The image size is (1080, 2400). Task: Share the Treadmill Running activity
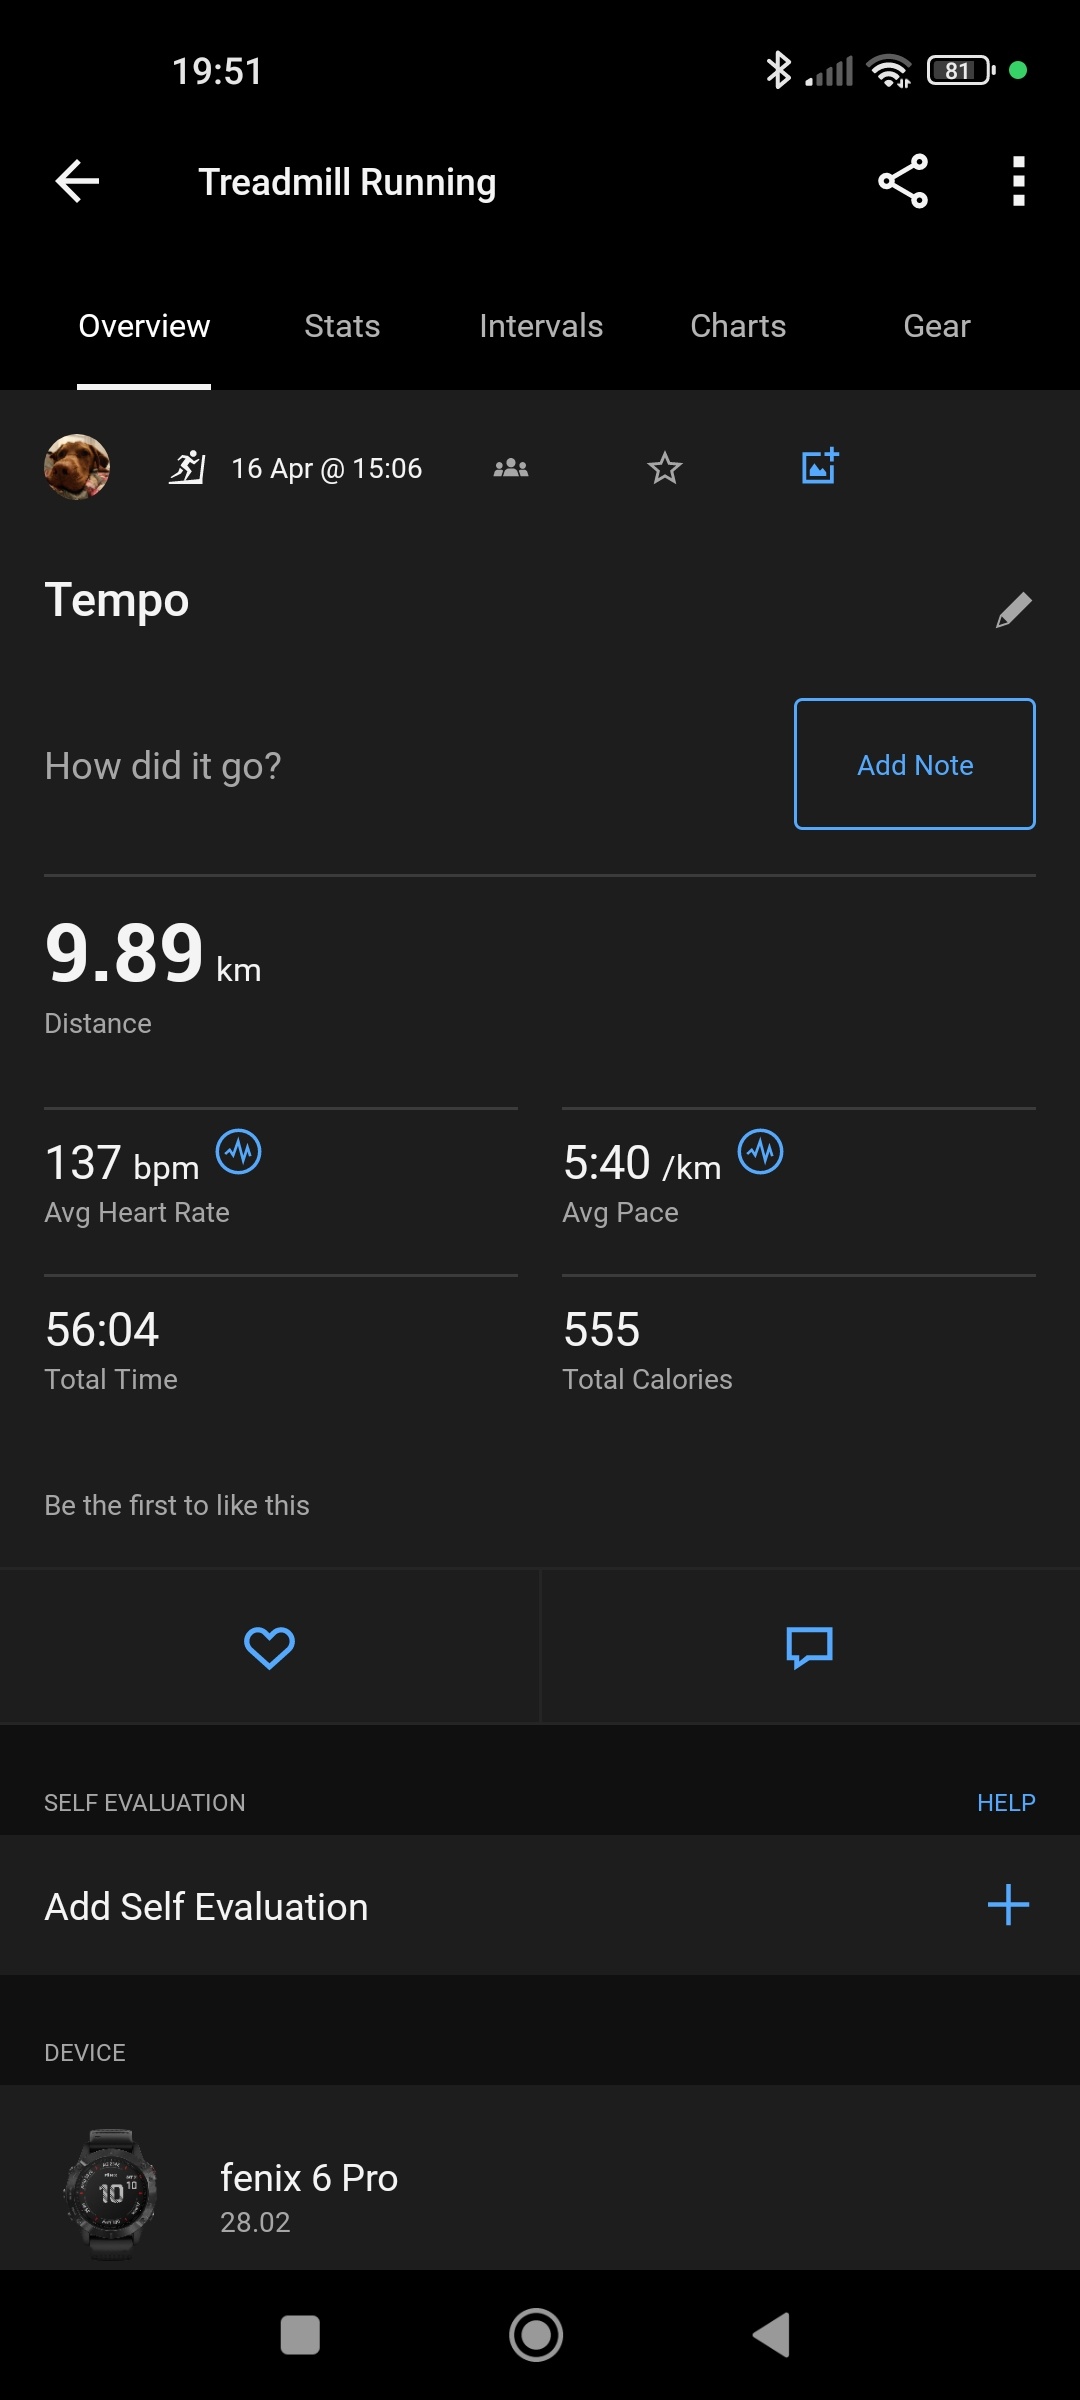coord(903,182)
